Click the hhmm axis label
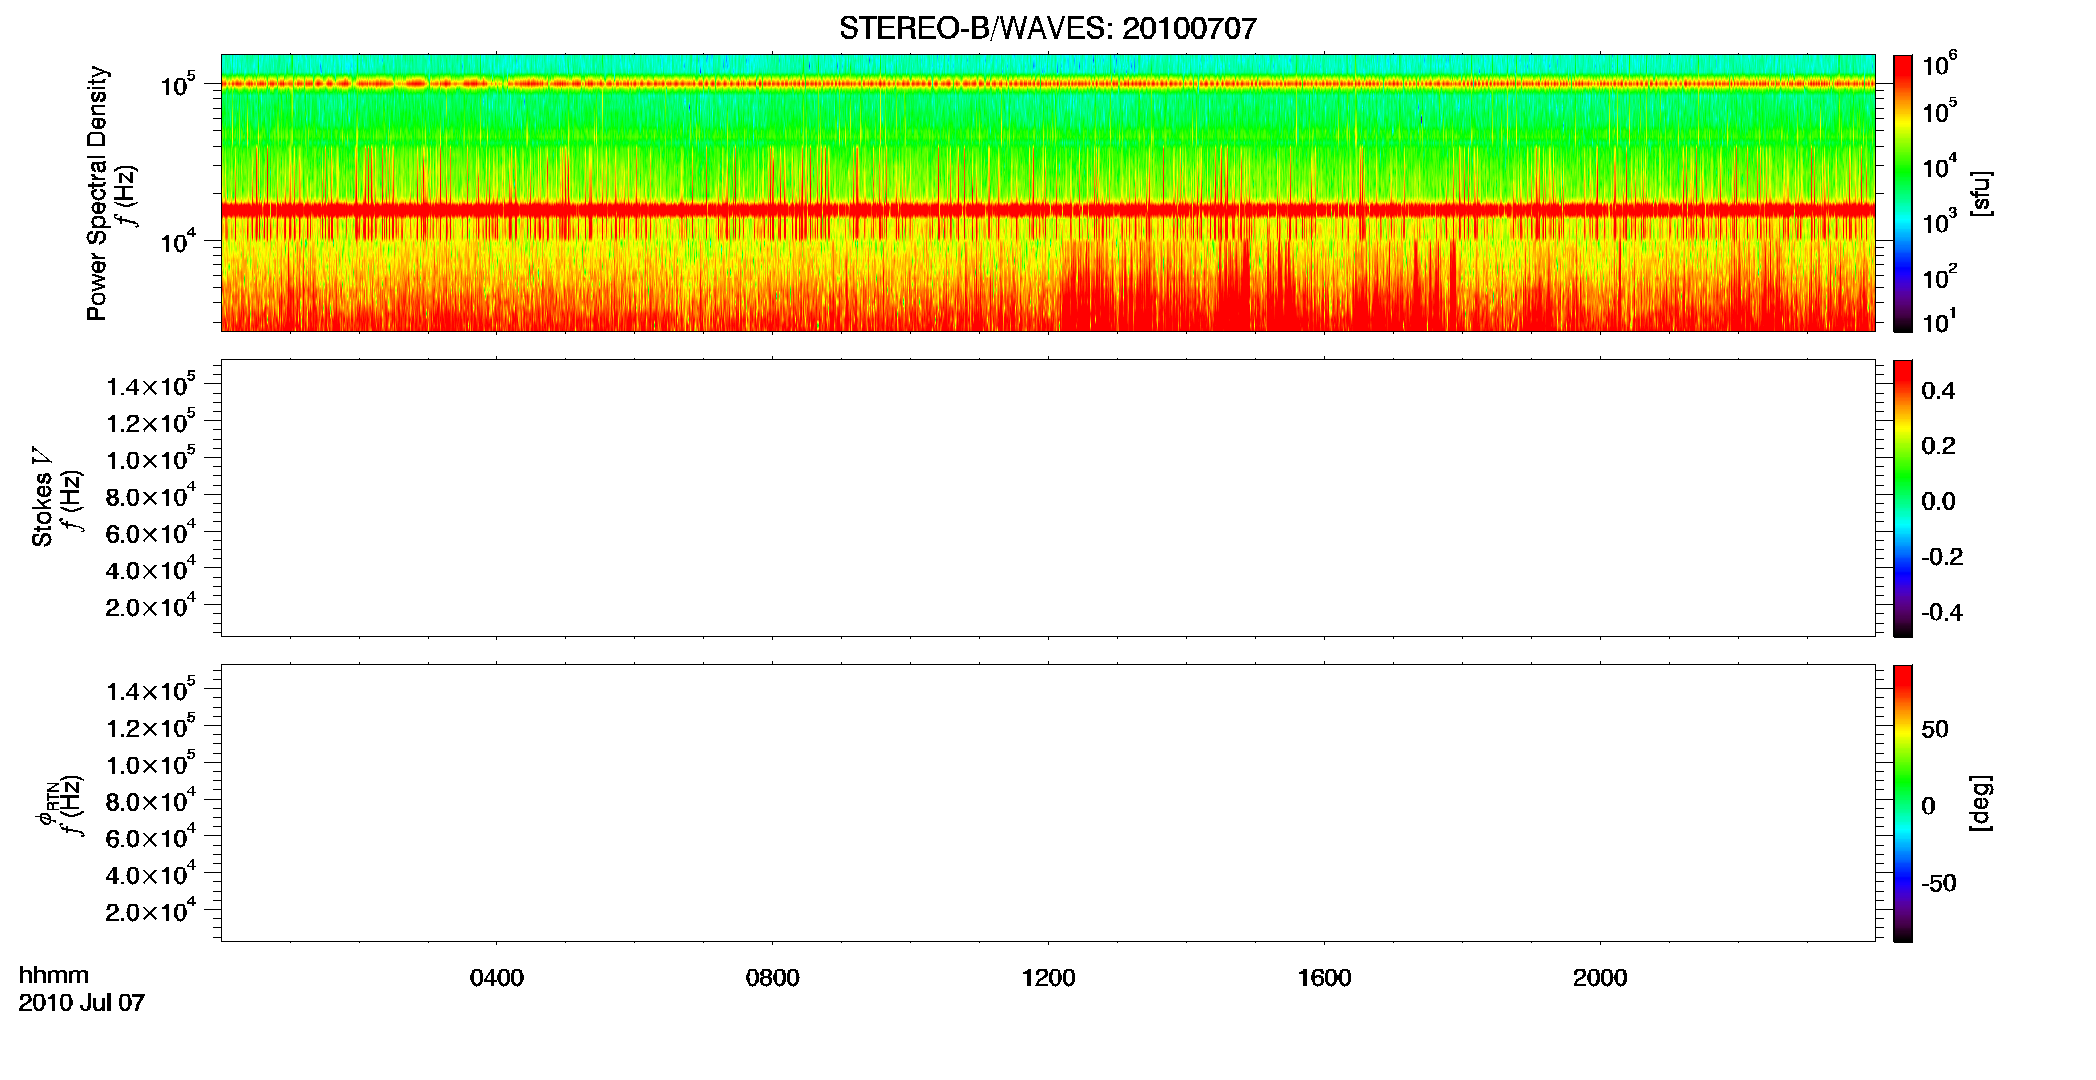The height and width of the screenshot is (1080, 2096). 54,975
